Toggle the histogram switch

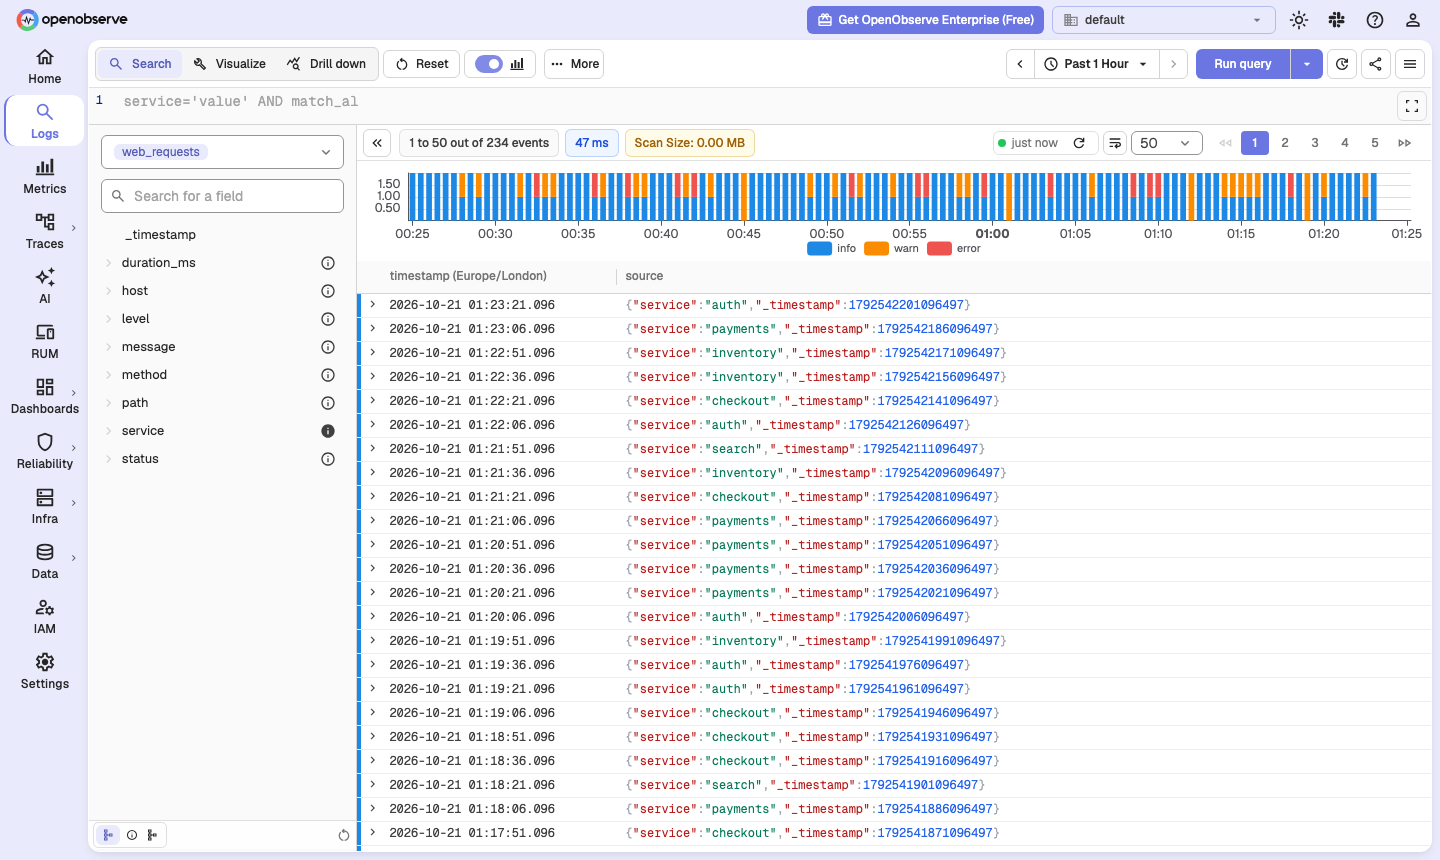click(x=489, y=64)
